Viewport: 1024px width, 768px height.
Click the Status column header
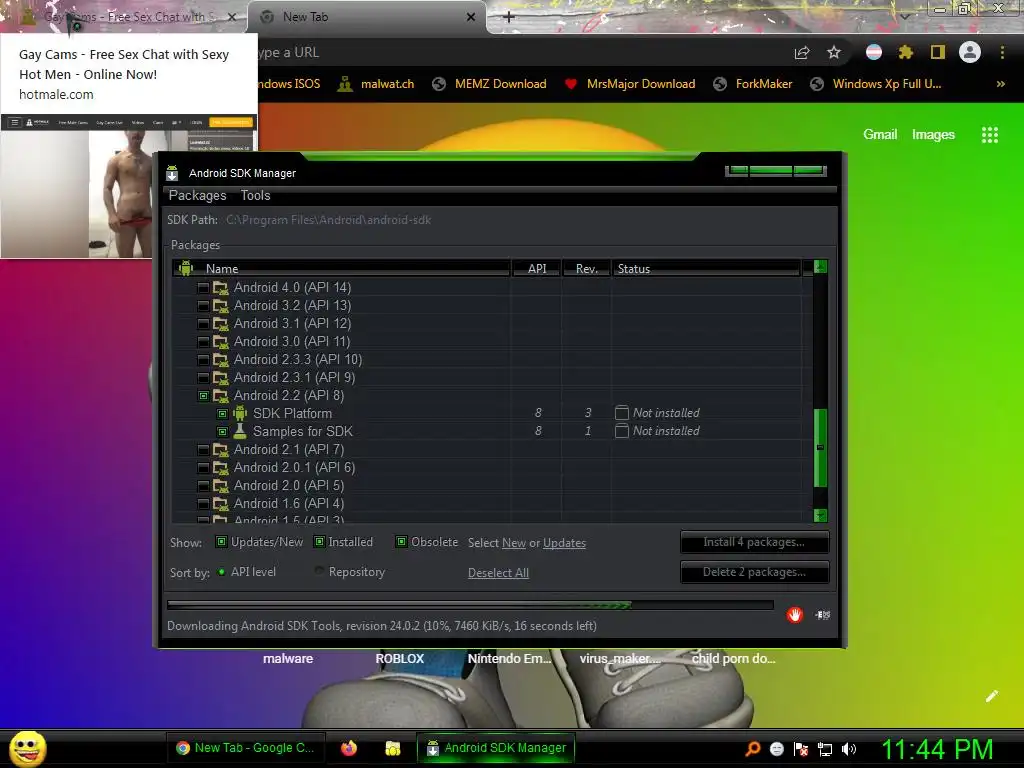tap(706, 268)
